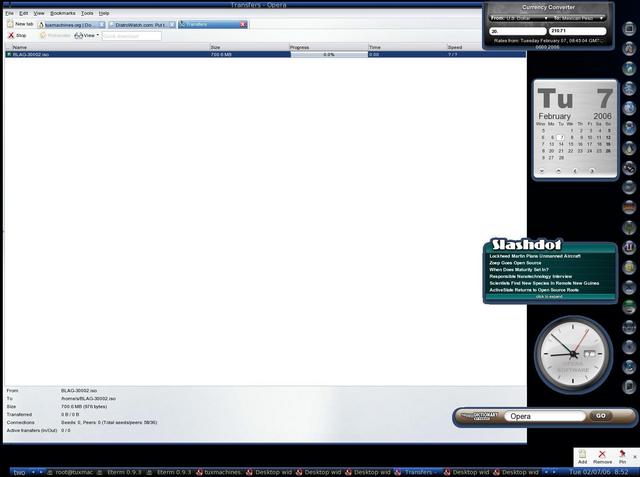Open the Help menu
640x477 pixels.
104,13
